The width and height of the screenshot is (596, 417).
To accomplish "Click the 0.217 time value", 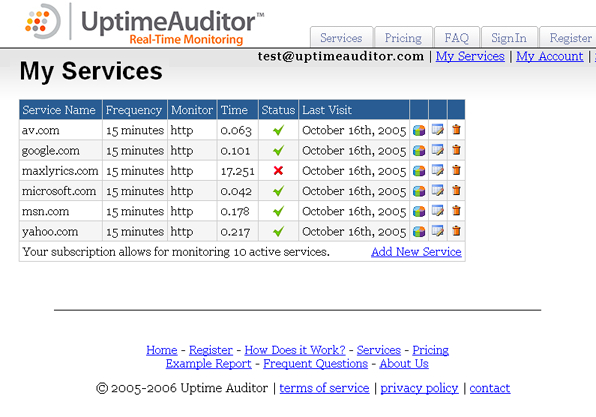I will [235, 231].
